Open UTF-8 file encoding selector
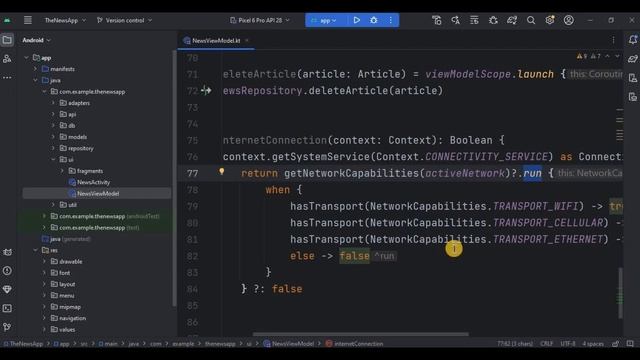 tap(568, 344)
